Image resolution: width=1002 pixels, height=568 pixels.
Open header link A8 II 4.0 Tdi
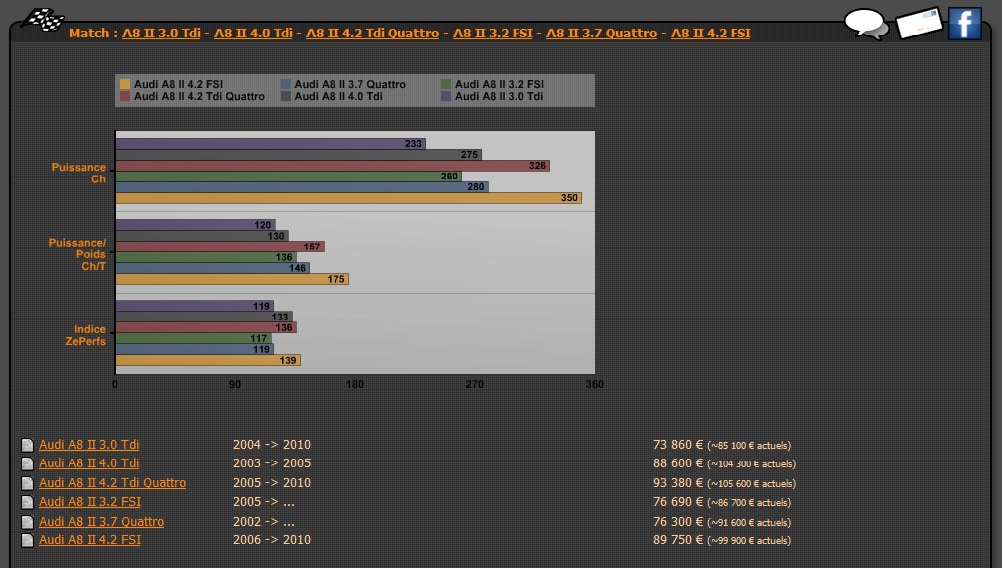[253, 33]
